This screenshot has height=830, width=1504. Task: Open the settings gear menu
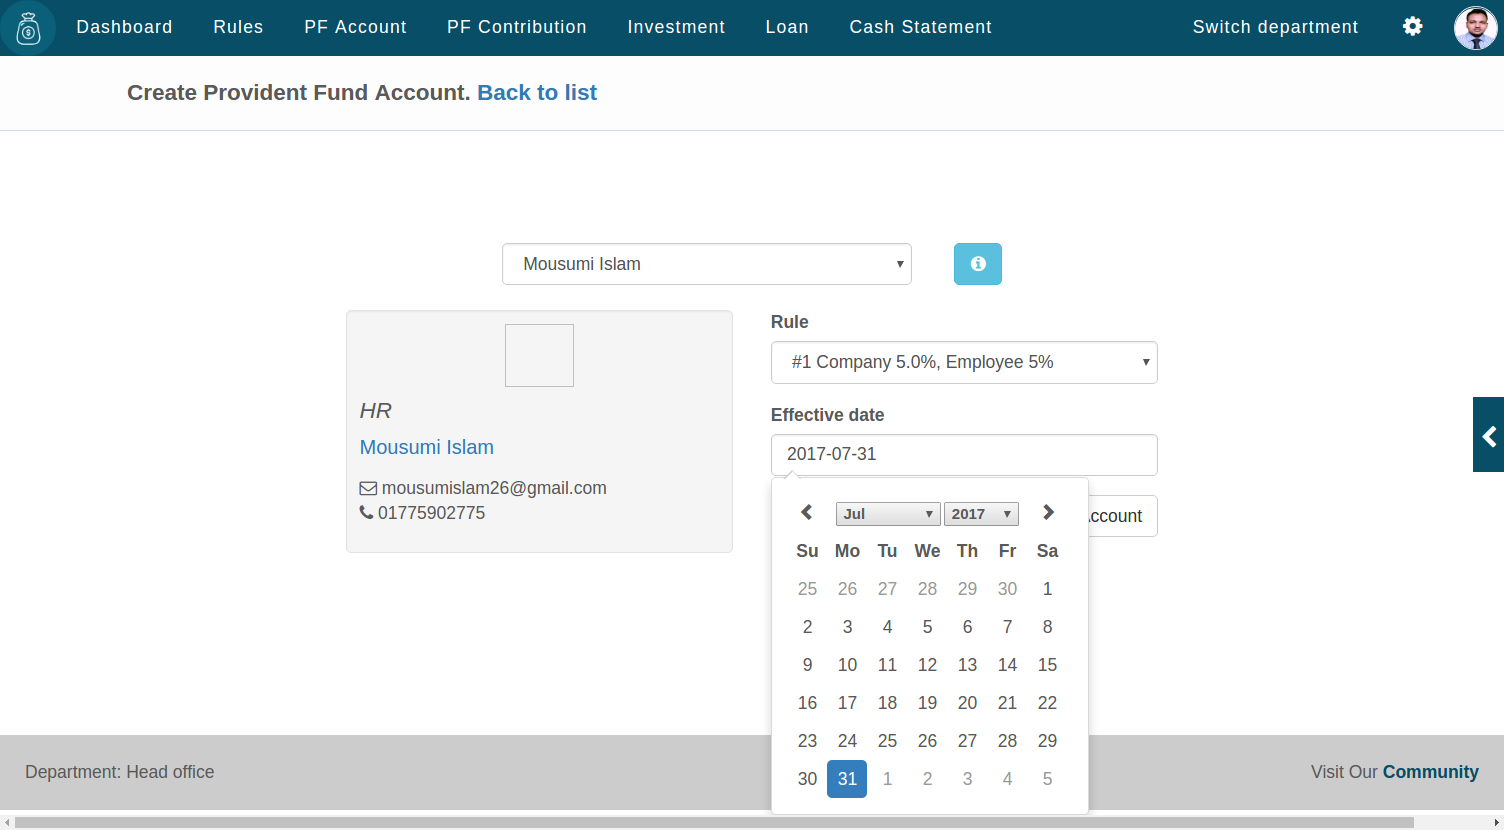1412,26
